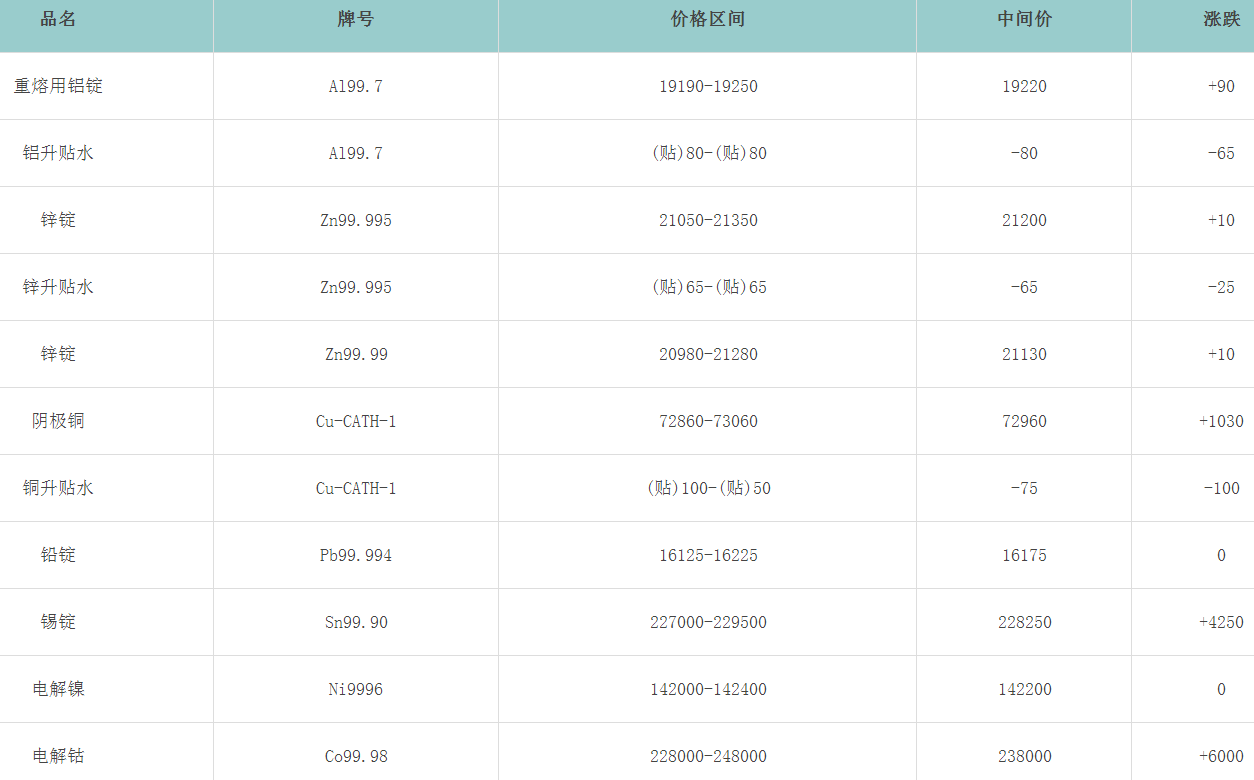1254x780 pixels.
Task: Select the middle price 228250
Action: 1024,622
